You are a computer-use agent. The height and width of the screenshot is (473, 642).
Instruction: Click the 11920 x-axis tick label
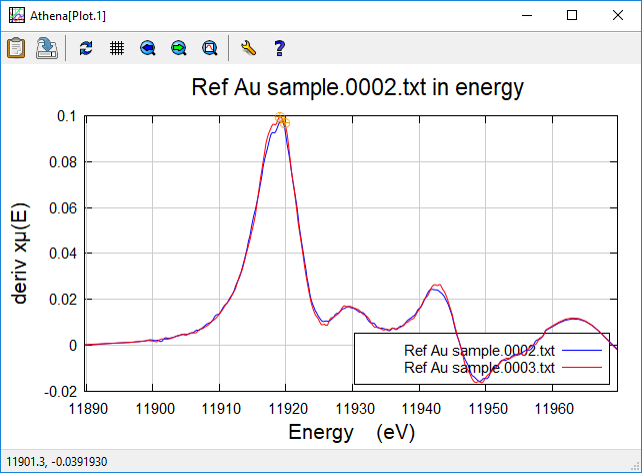pos(288,409)
